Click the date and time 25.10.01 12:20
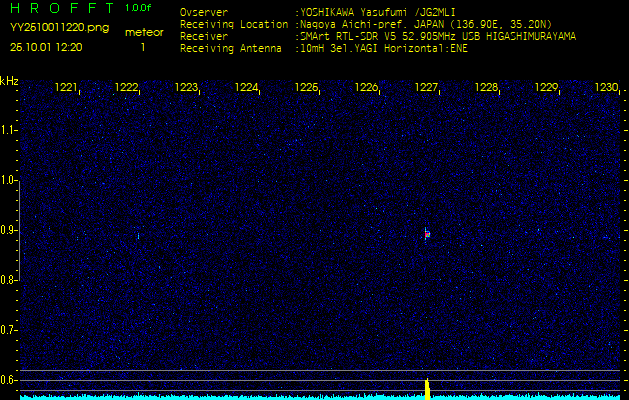Screen dimensions: 629x400 [x=46, y=47]
